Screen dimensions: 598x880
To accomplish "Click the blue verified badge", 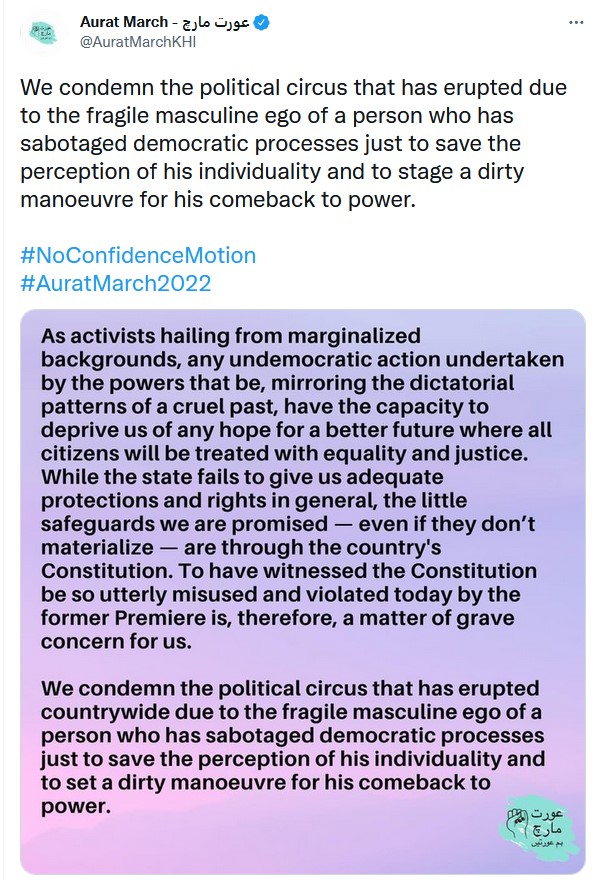I will (x=261, y=22).
